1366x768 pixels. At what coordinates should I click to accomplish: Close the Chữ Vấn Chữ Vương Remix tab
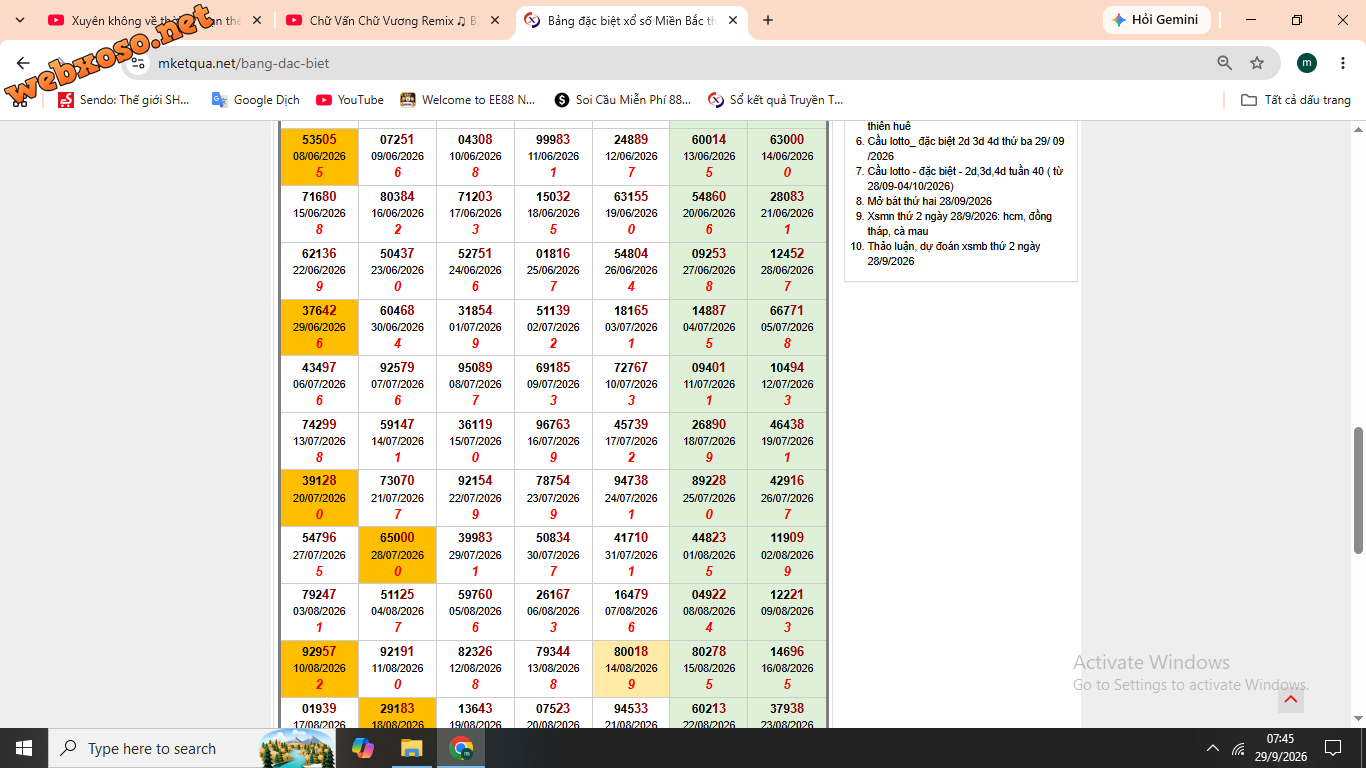[x=494, y=20]
